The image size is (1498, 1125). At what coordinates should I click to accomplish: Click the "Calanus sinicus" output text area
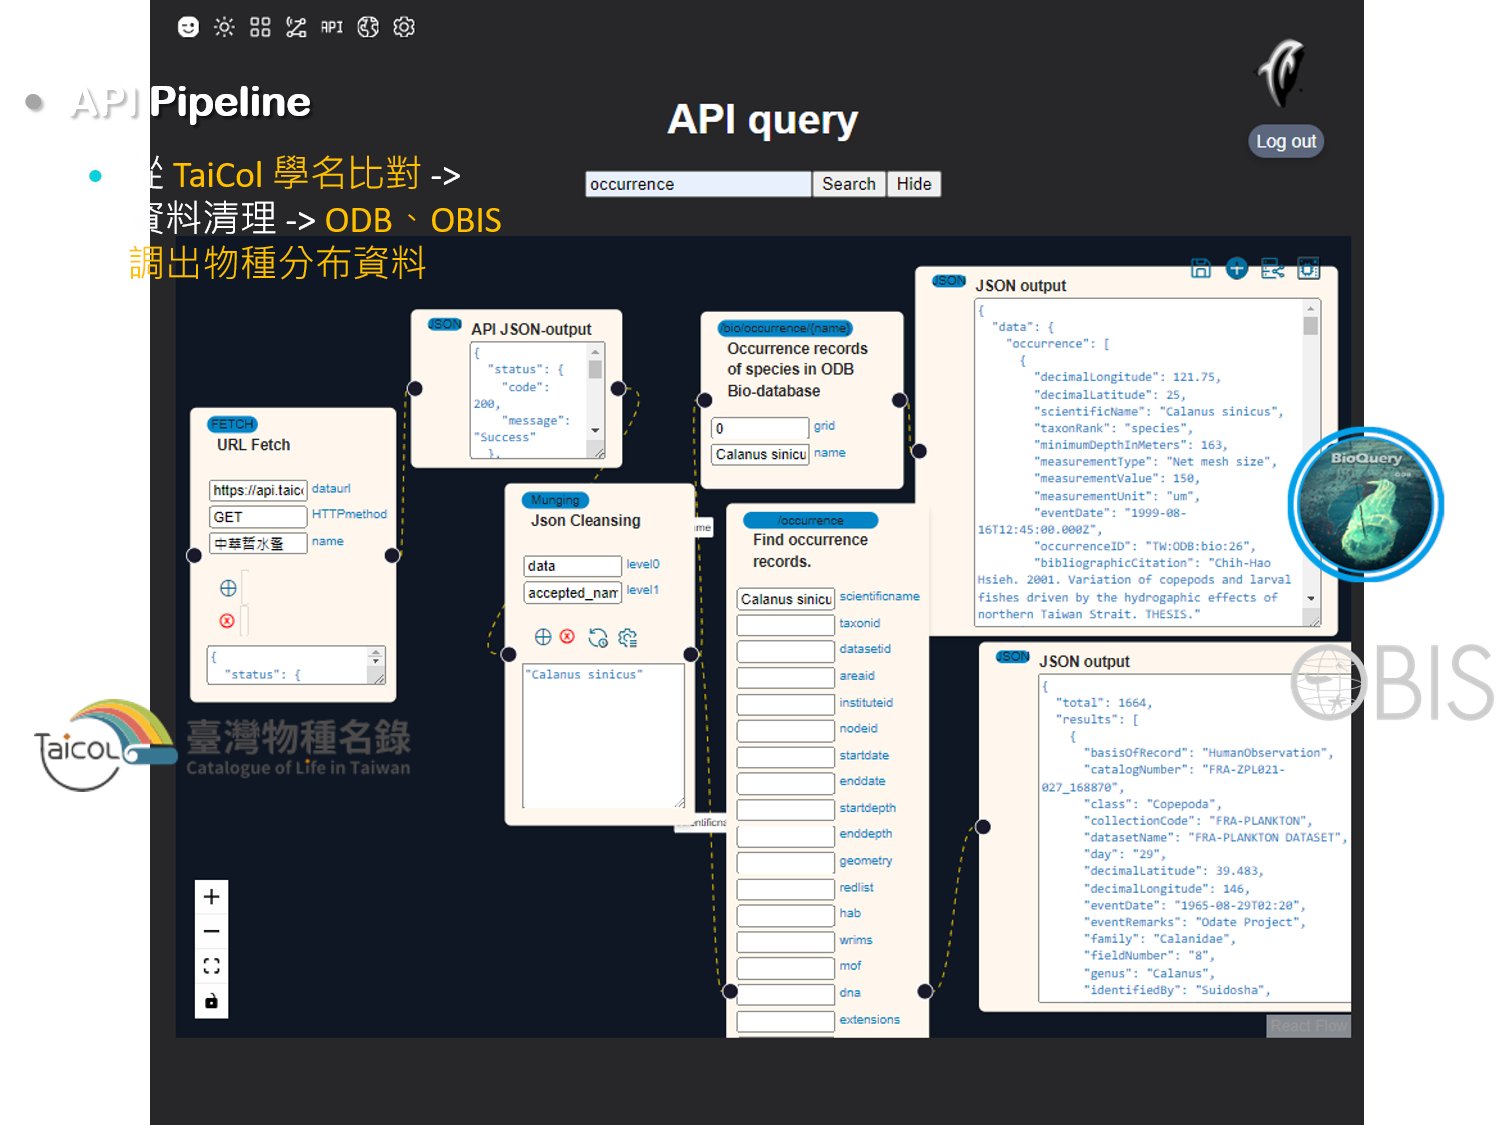(x=604, y=734)
